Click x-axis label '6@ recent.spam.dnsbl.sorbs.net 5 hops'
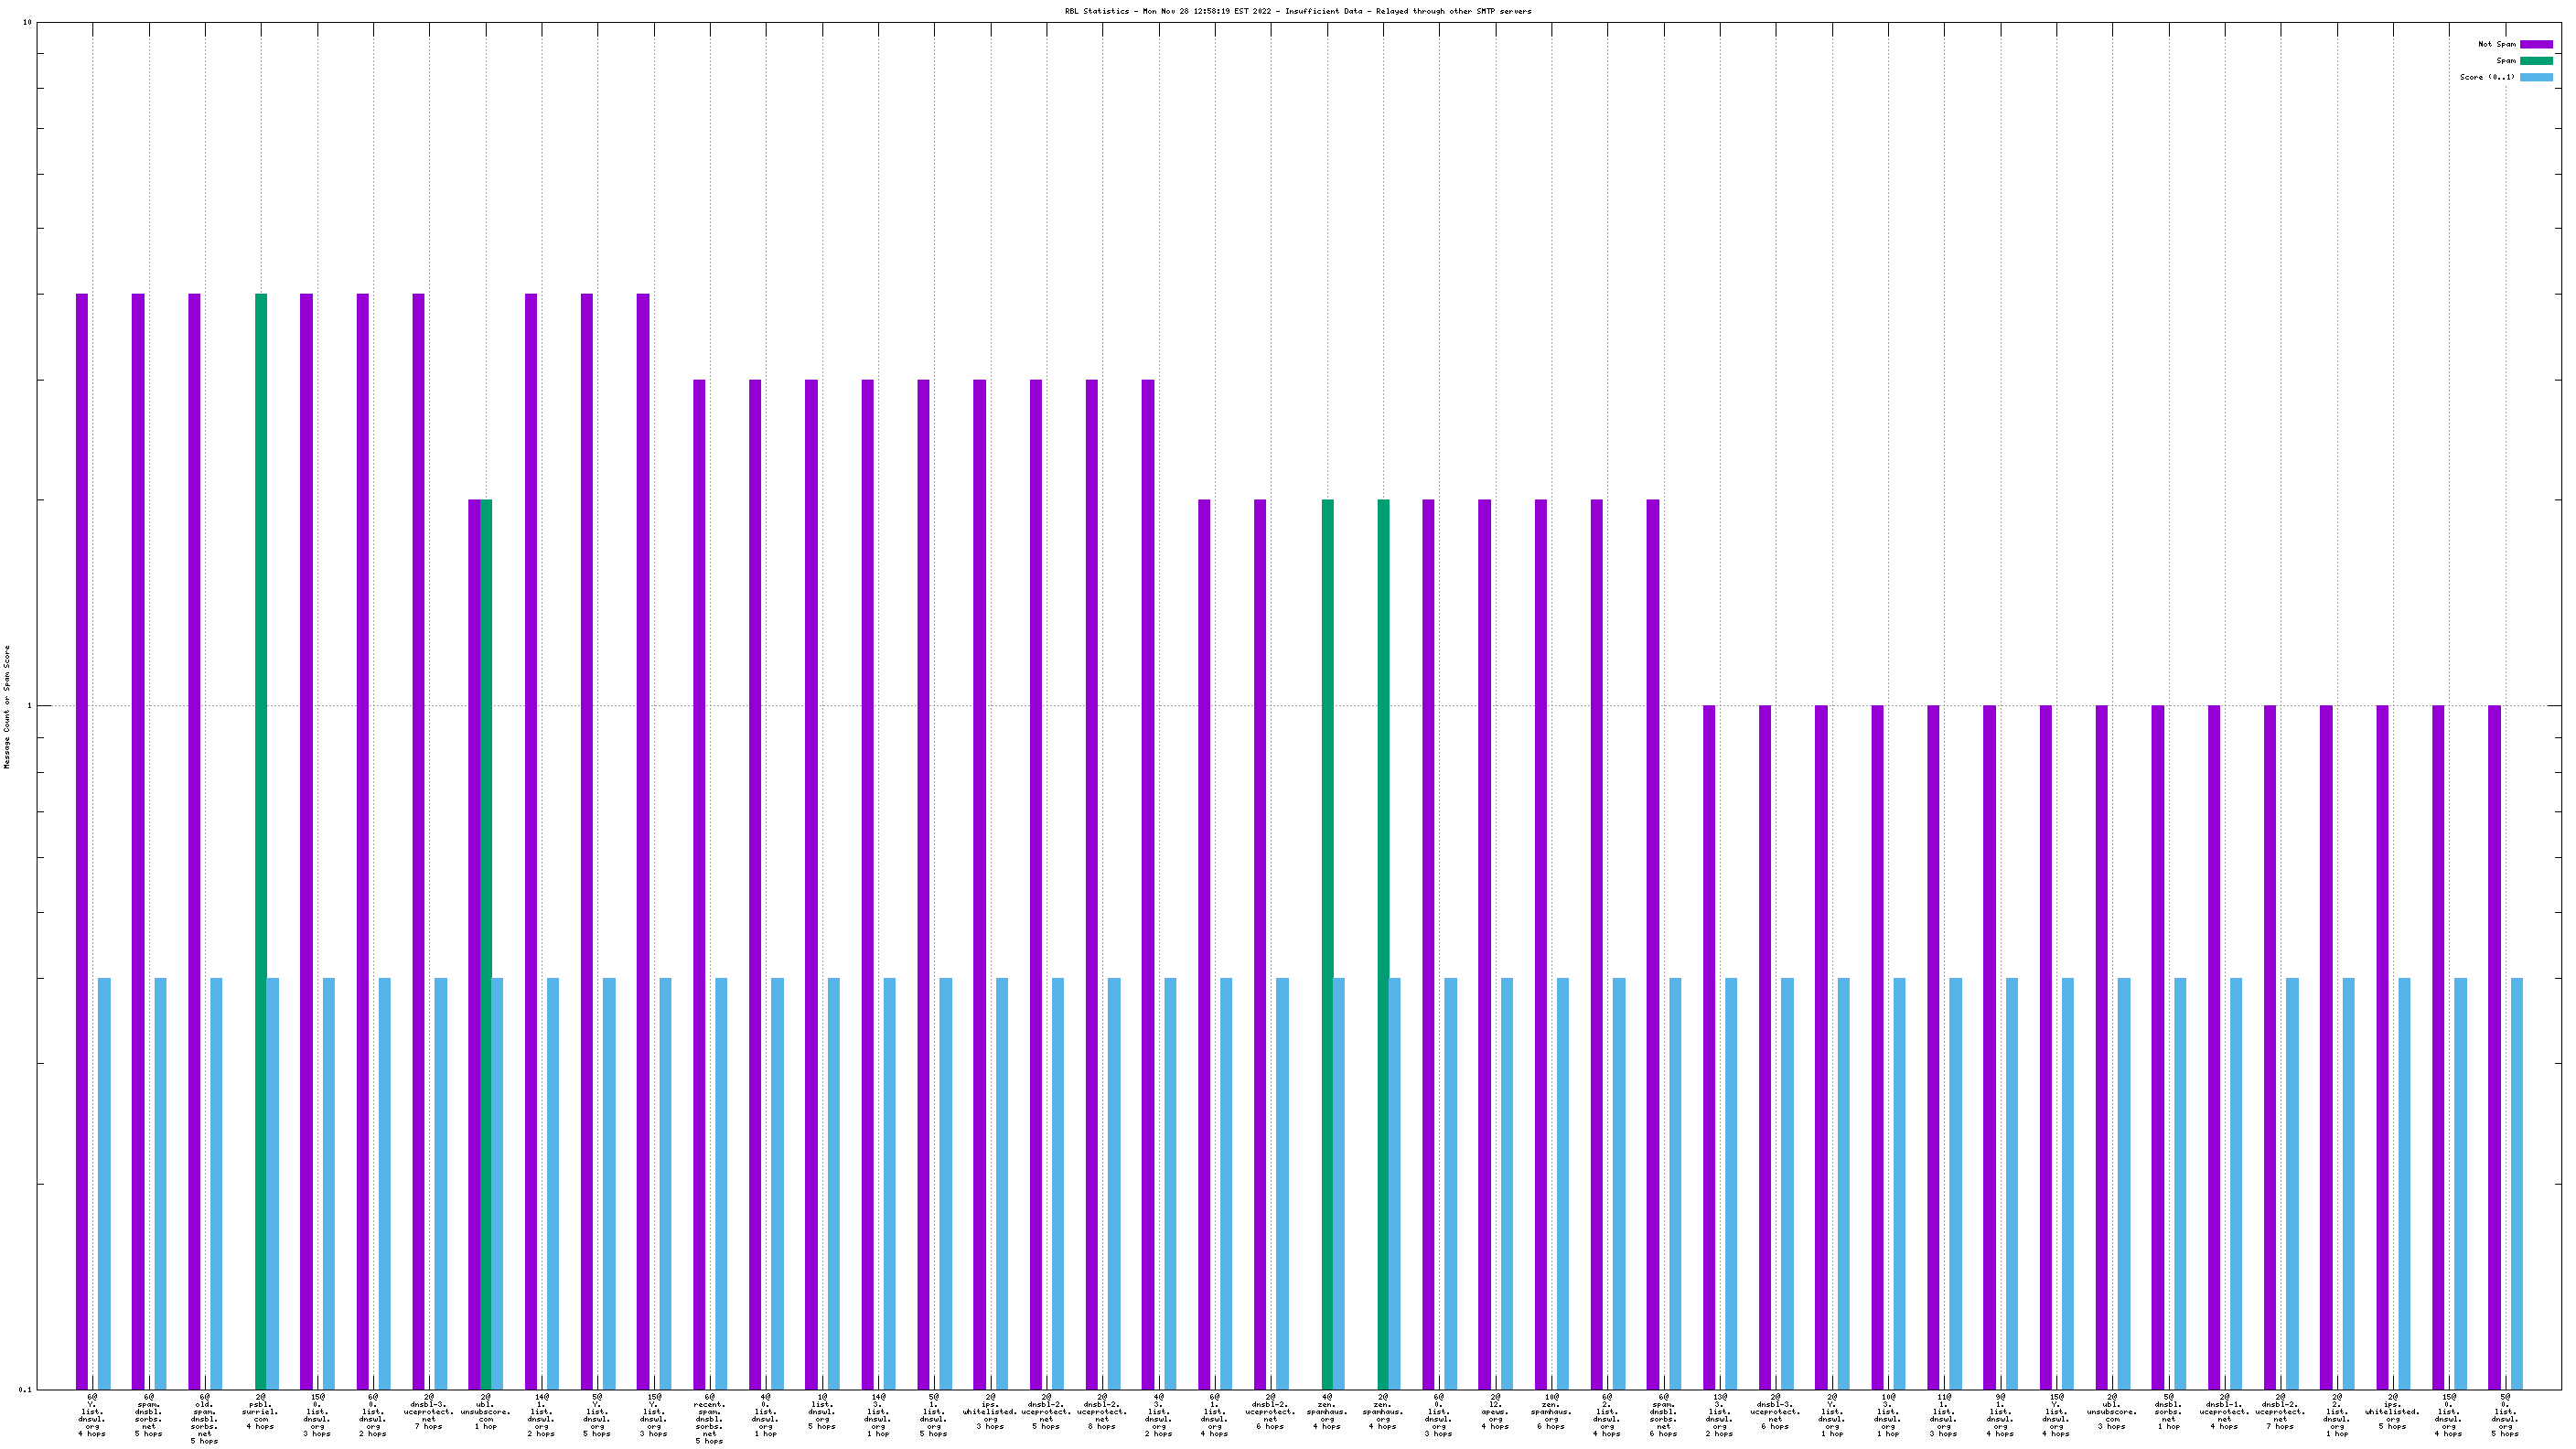 tap(709, 1418)
